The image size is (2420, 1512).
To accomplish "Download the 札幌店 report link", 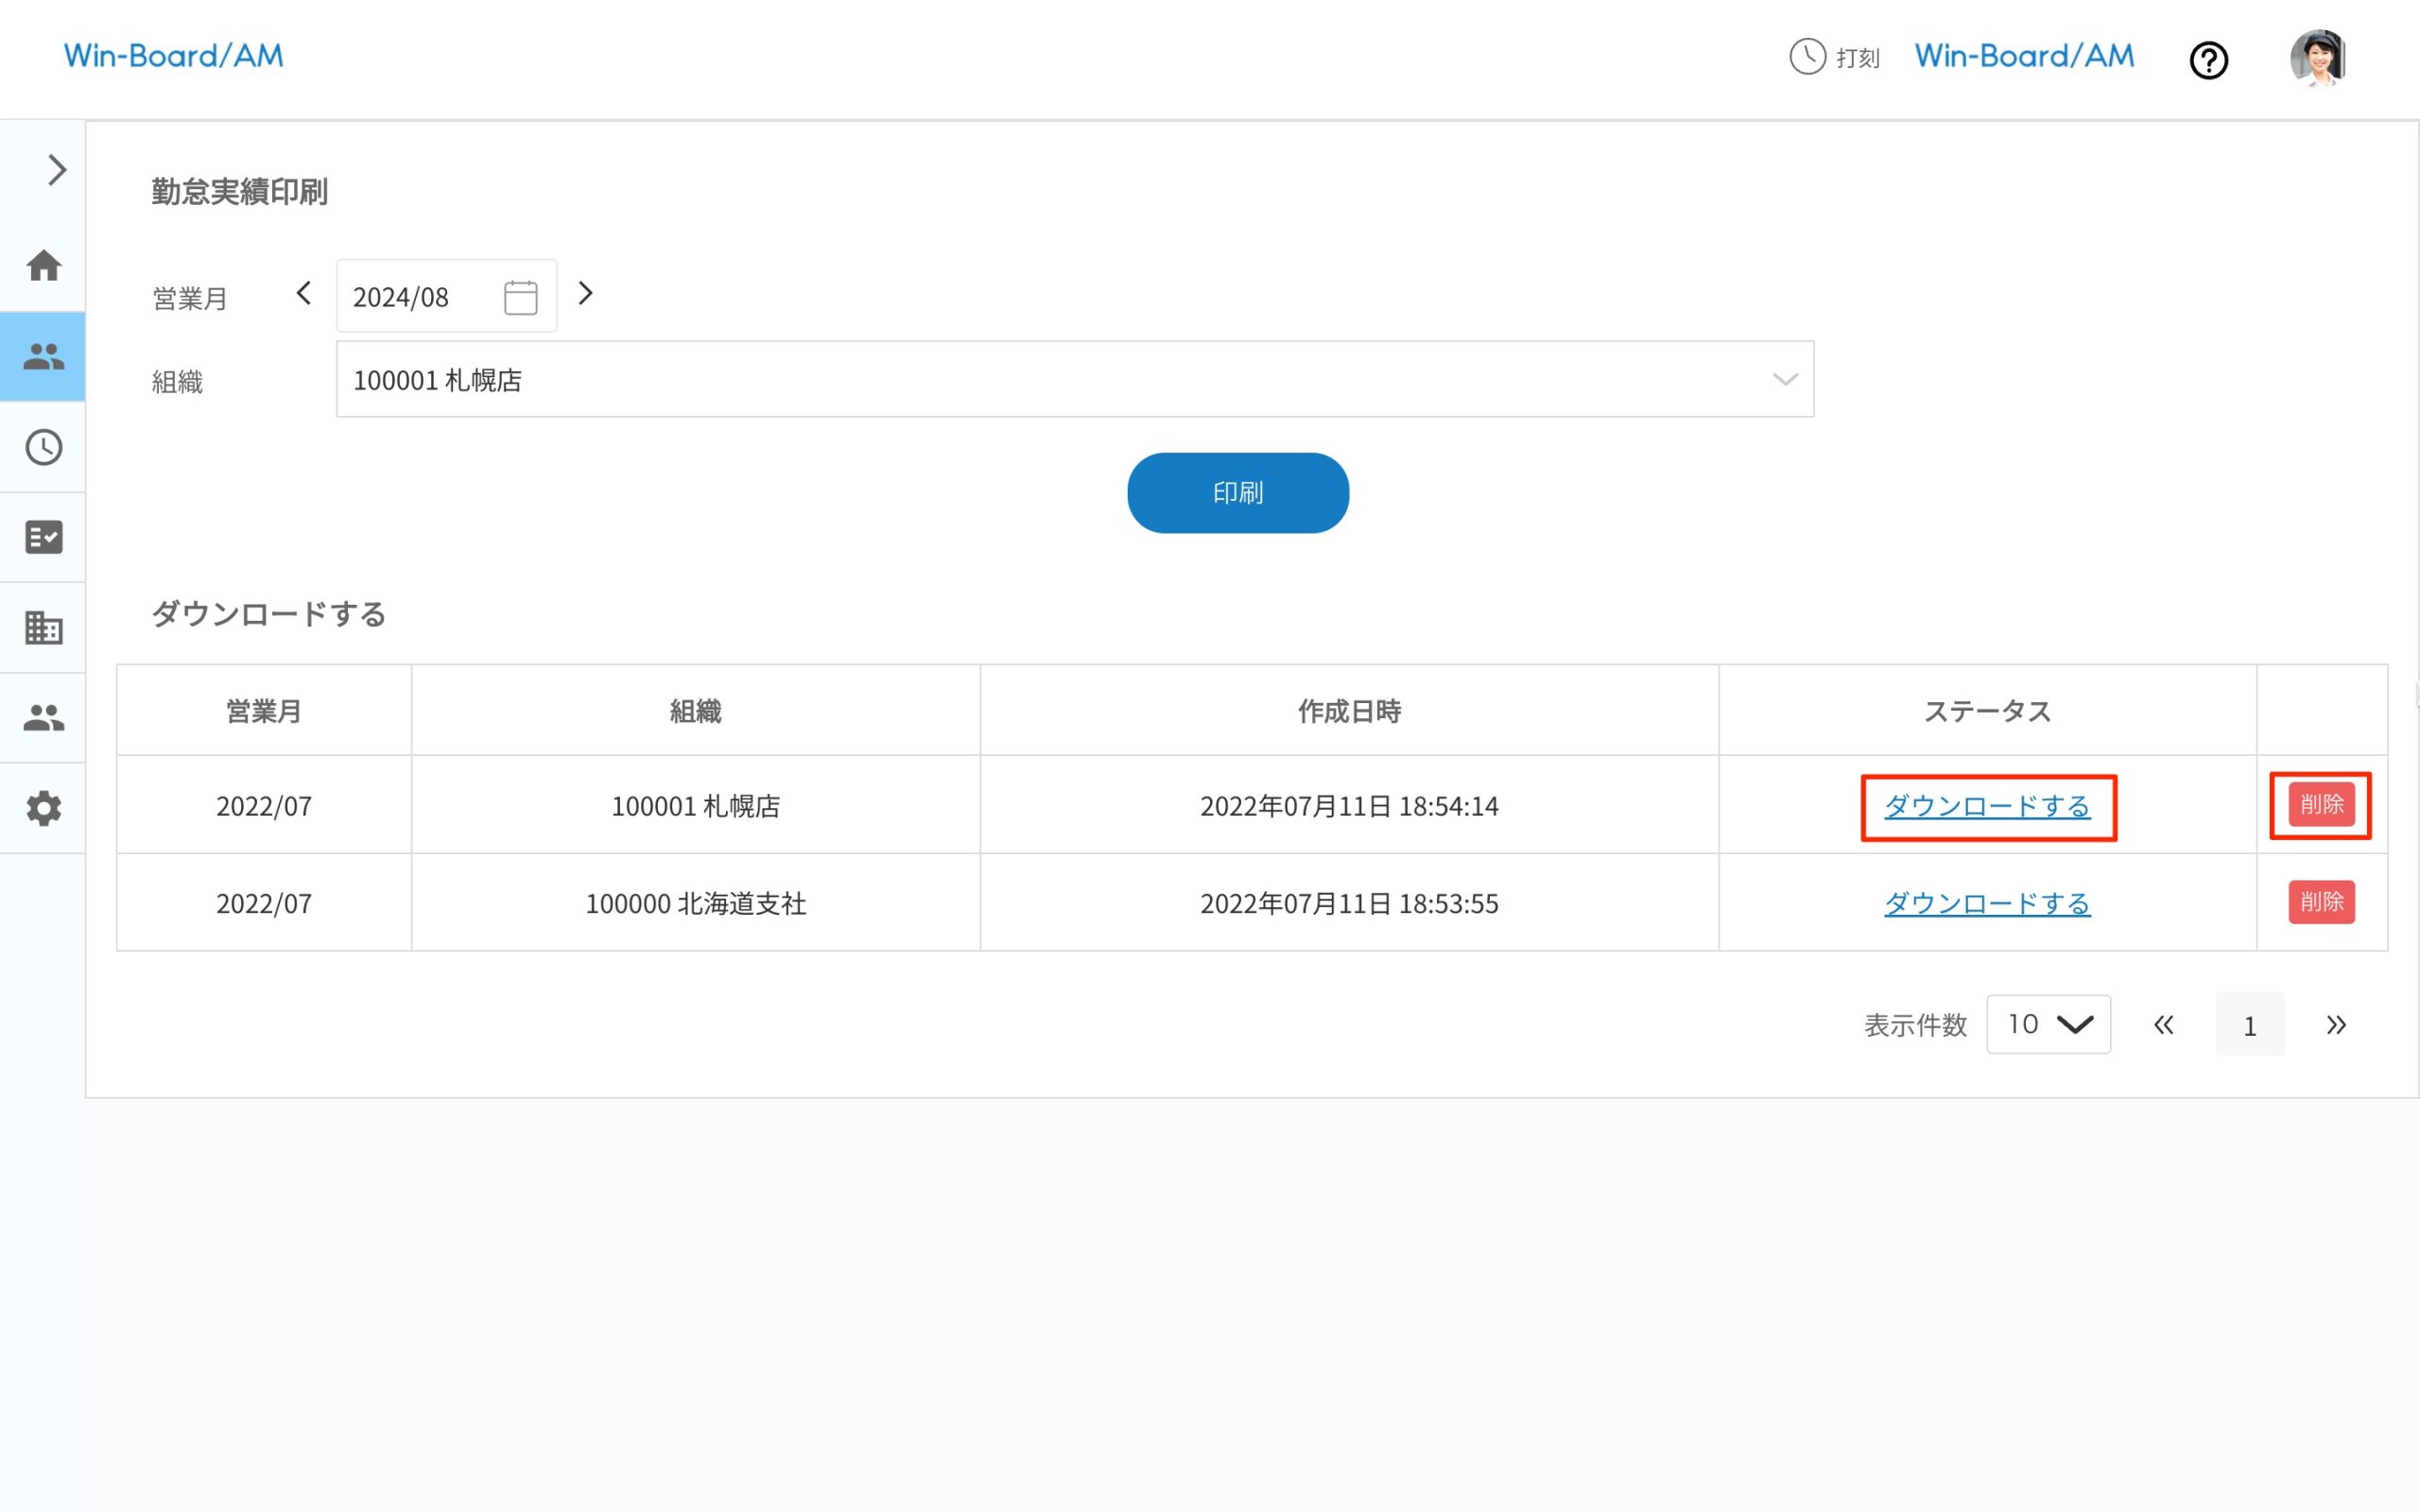I will click(x=1986, y=806).
